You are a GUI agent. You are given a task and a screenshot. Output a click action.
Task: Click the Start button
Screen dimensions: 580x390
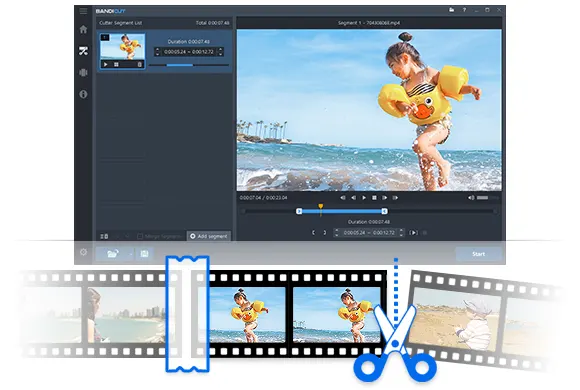coord(478,254)
